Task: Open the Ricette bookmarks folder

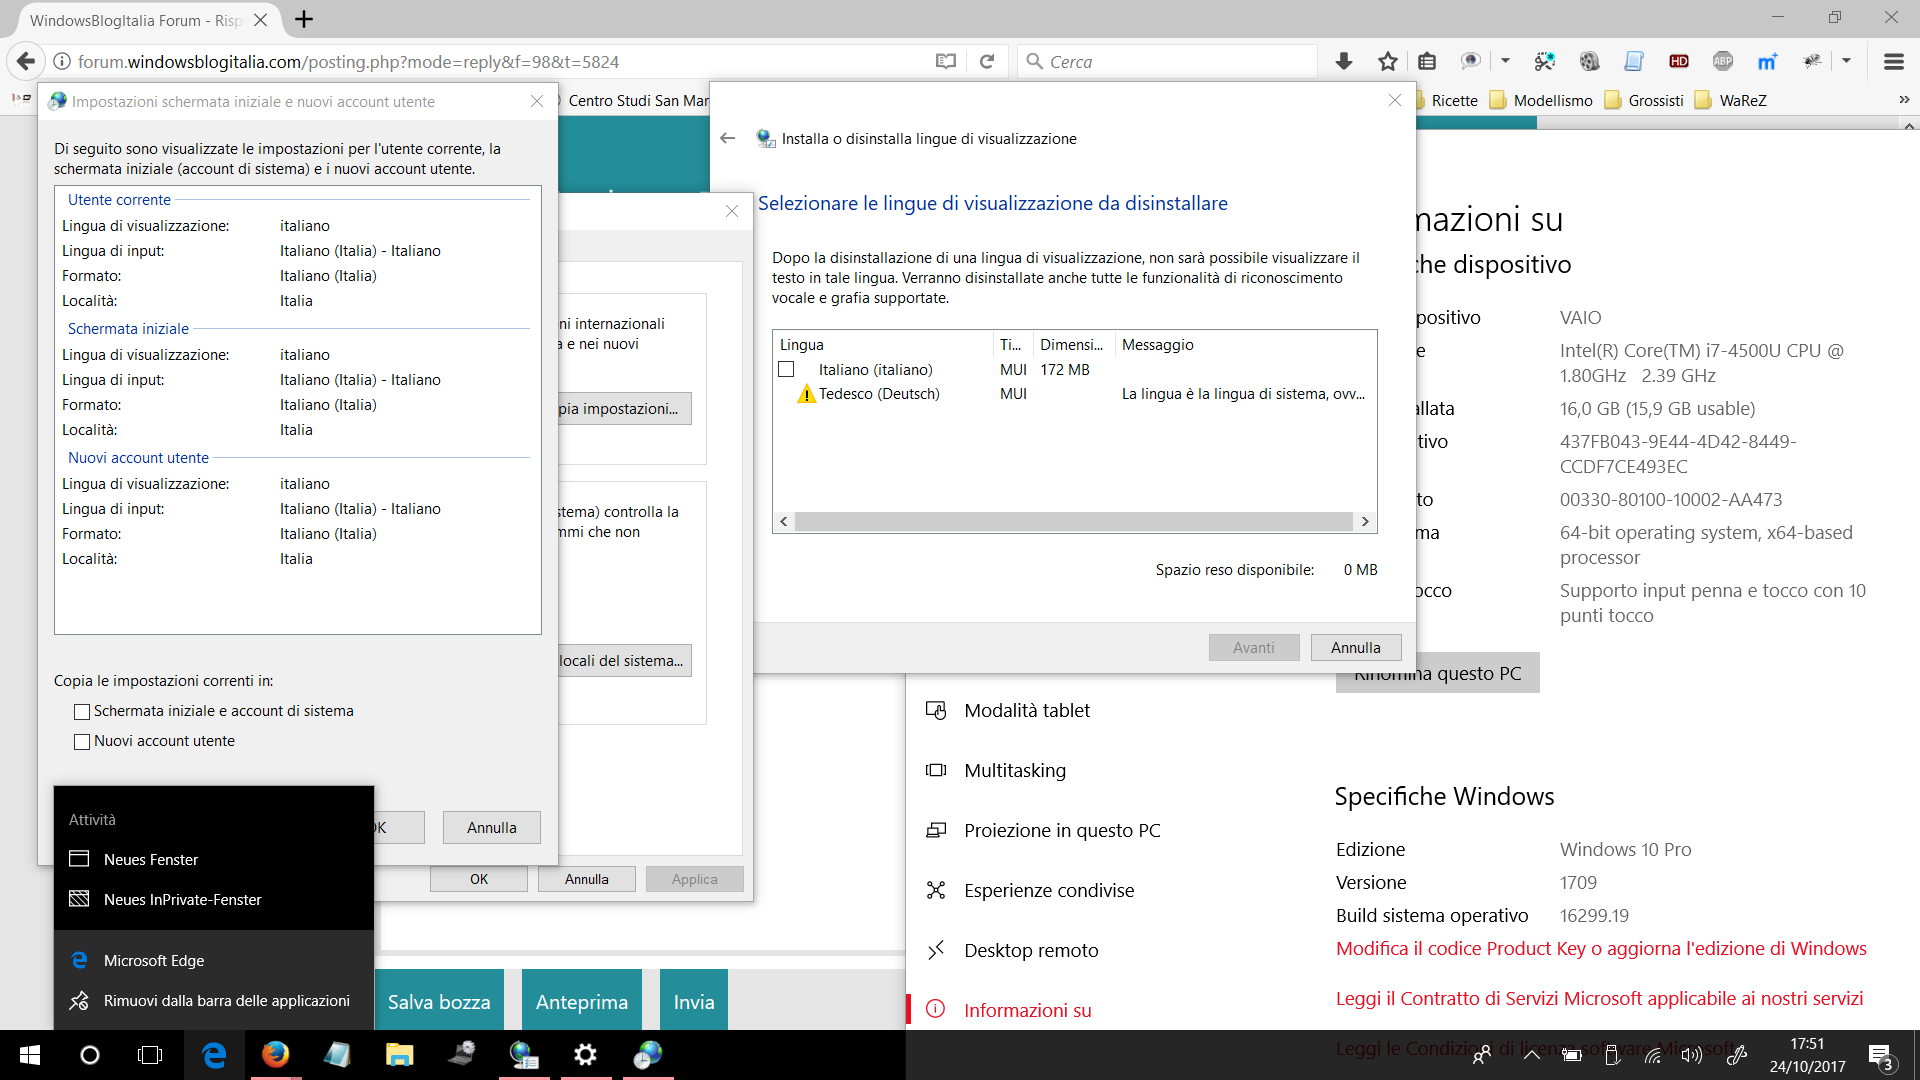Action: (1444, 100)
